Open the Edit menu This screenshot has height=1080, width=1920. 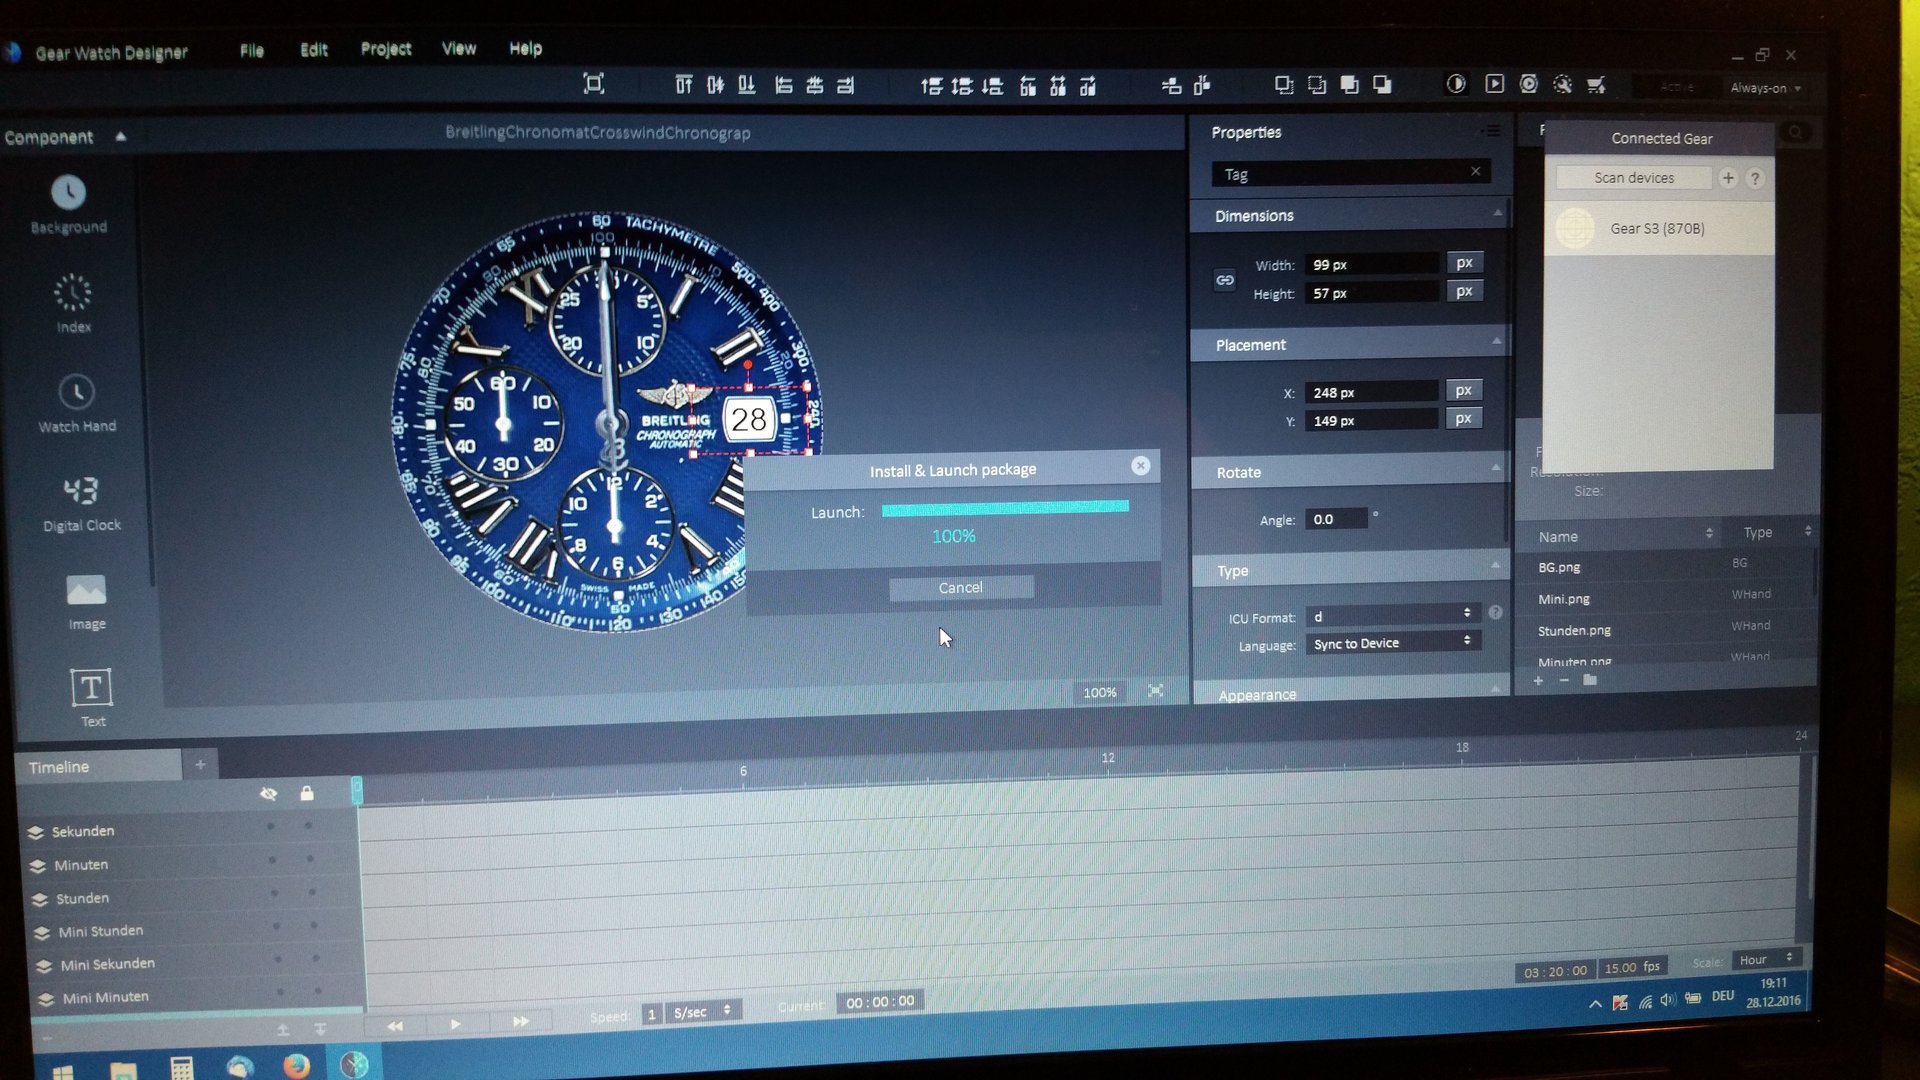[x=314, y=49]
